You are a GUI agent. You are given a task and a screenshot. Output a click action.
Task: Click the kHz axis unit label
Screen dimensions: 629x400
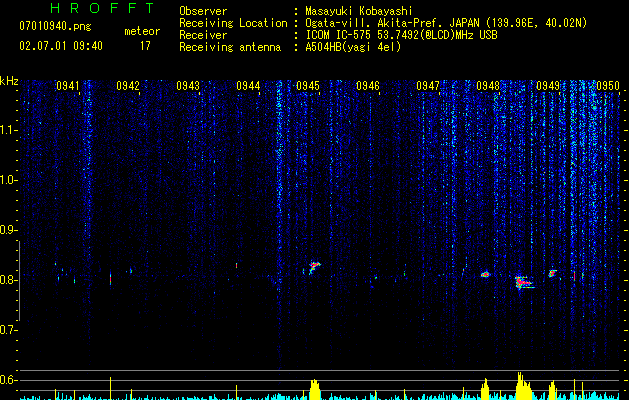point(9,81)
